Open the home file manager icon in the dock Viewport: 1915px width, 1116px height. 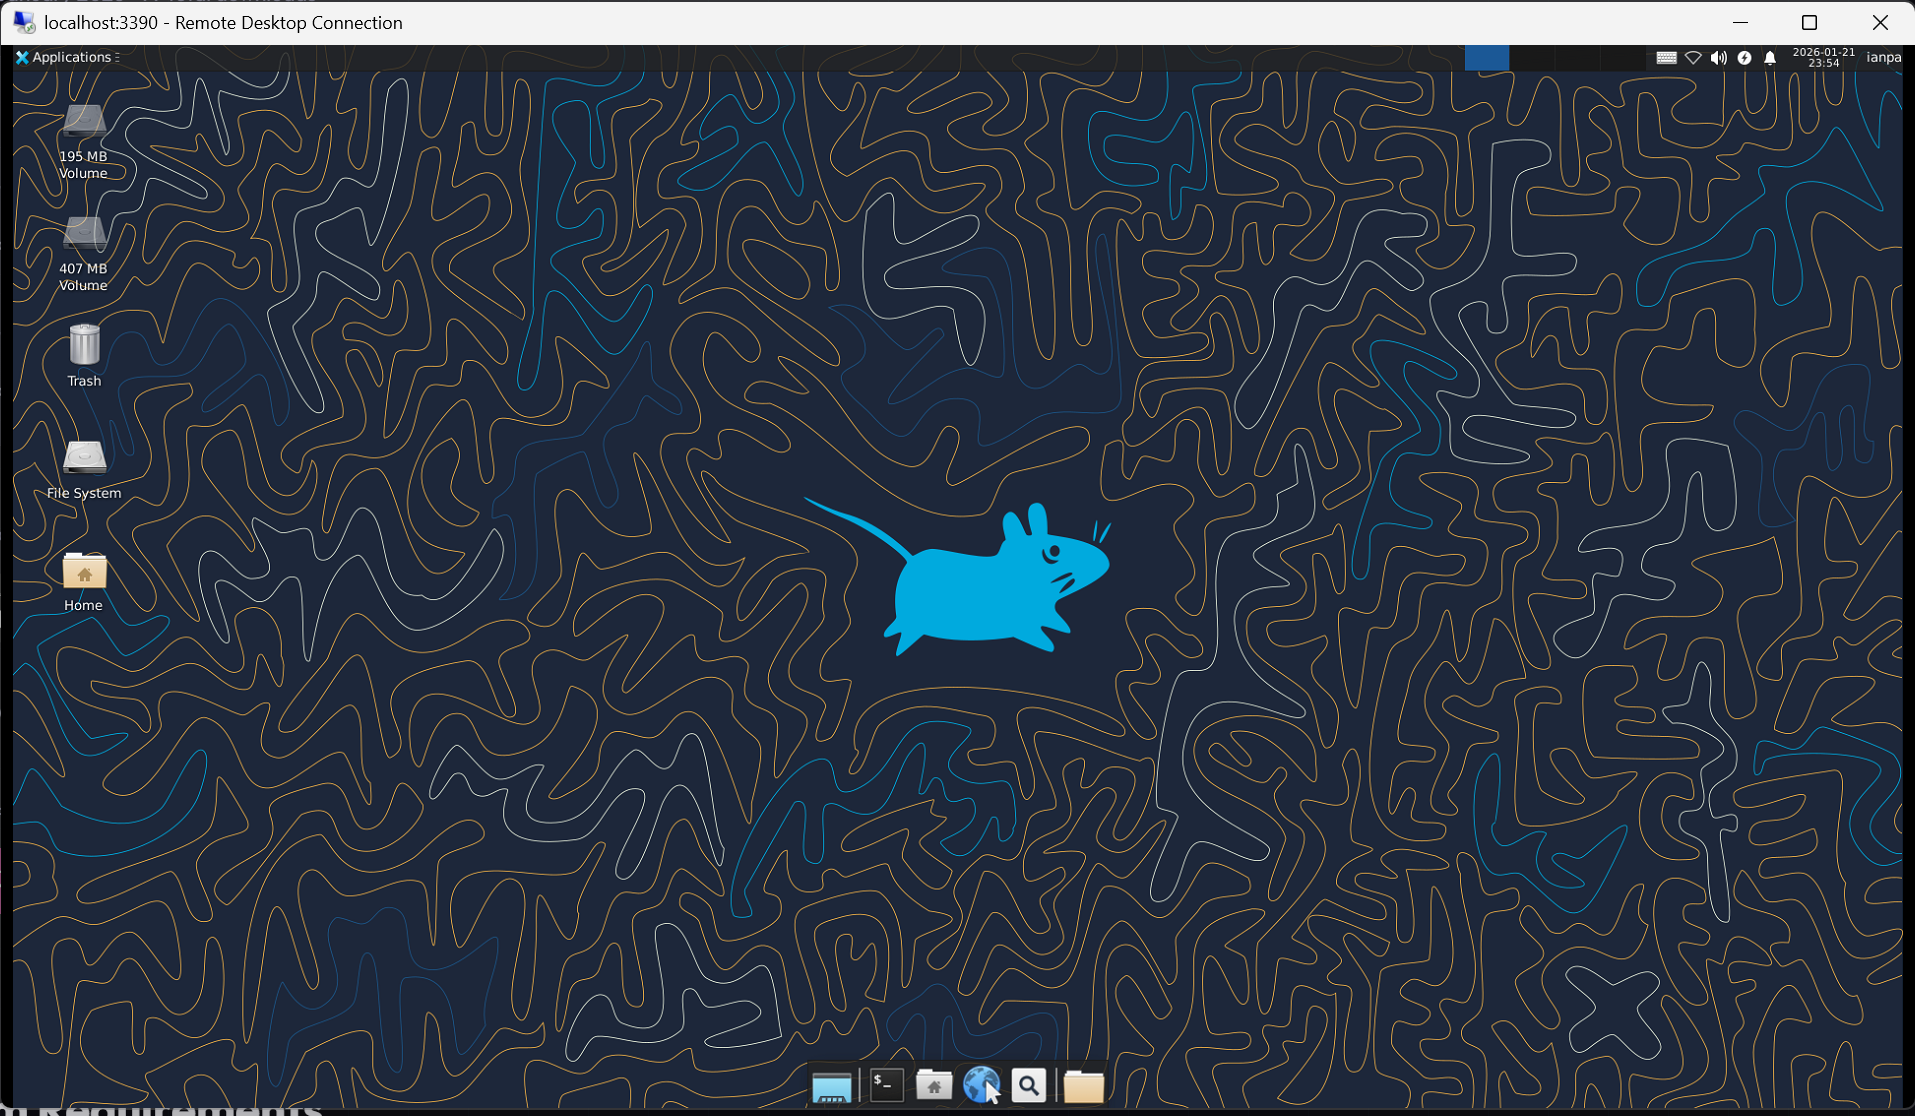click(934, 1085)
